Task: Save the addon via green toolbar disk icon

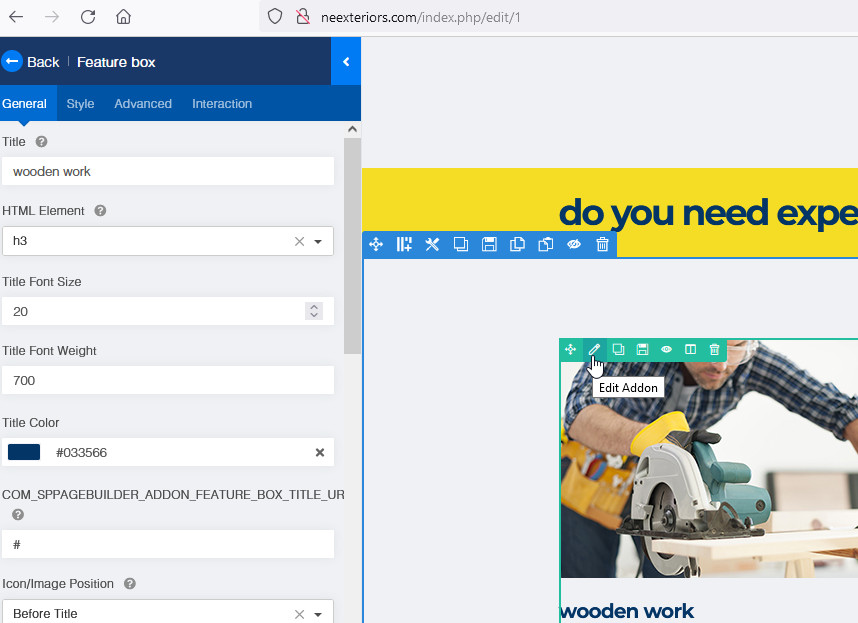Action: pyautogui.click(x=642, y=350)
